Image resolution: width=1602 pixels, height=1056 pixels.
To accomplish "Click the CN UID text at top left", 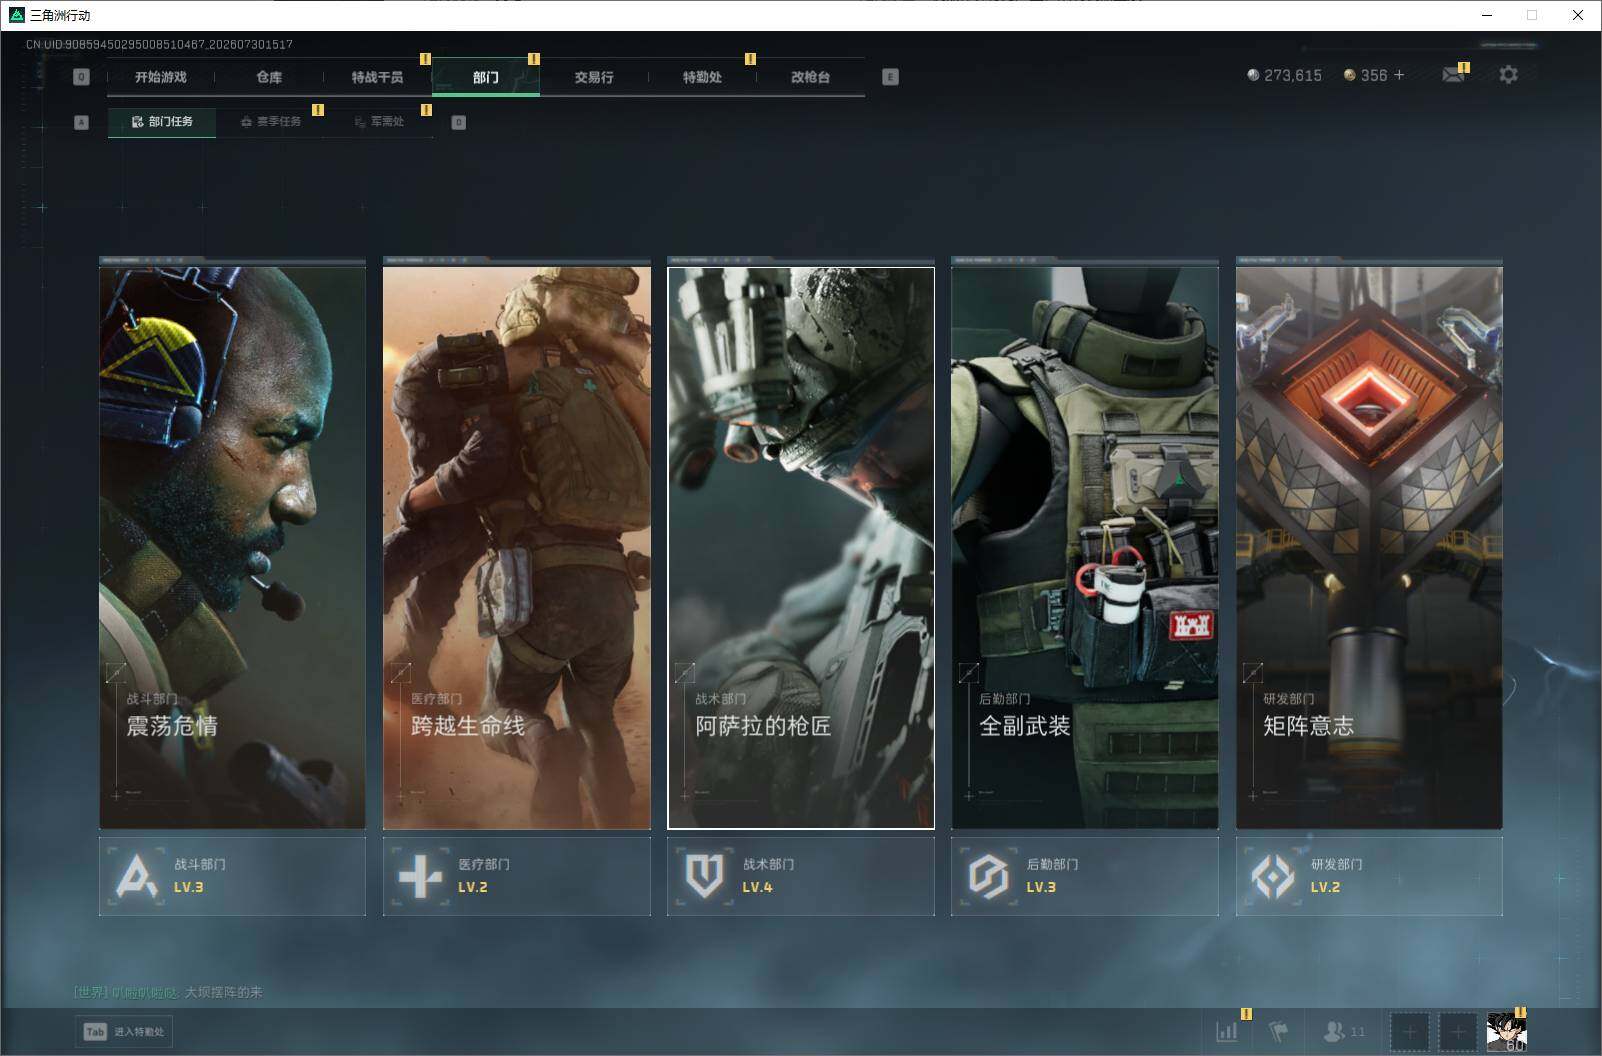I will (159, 45).
